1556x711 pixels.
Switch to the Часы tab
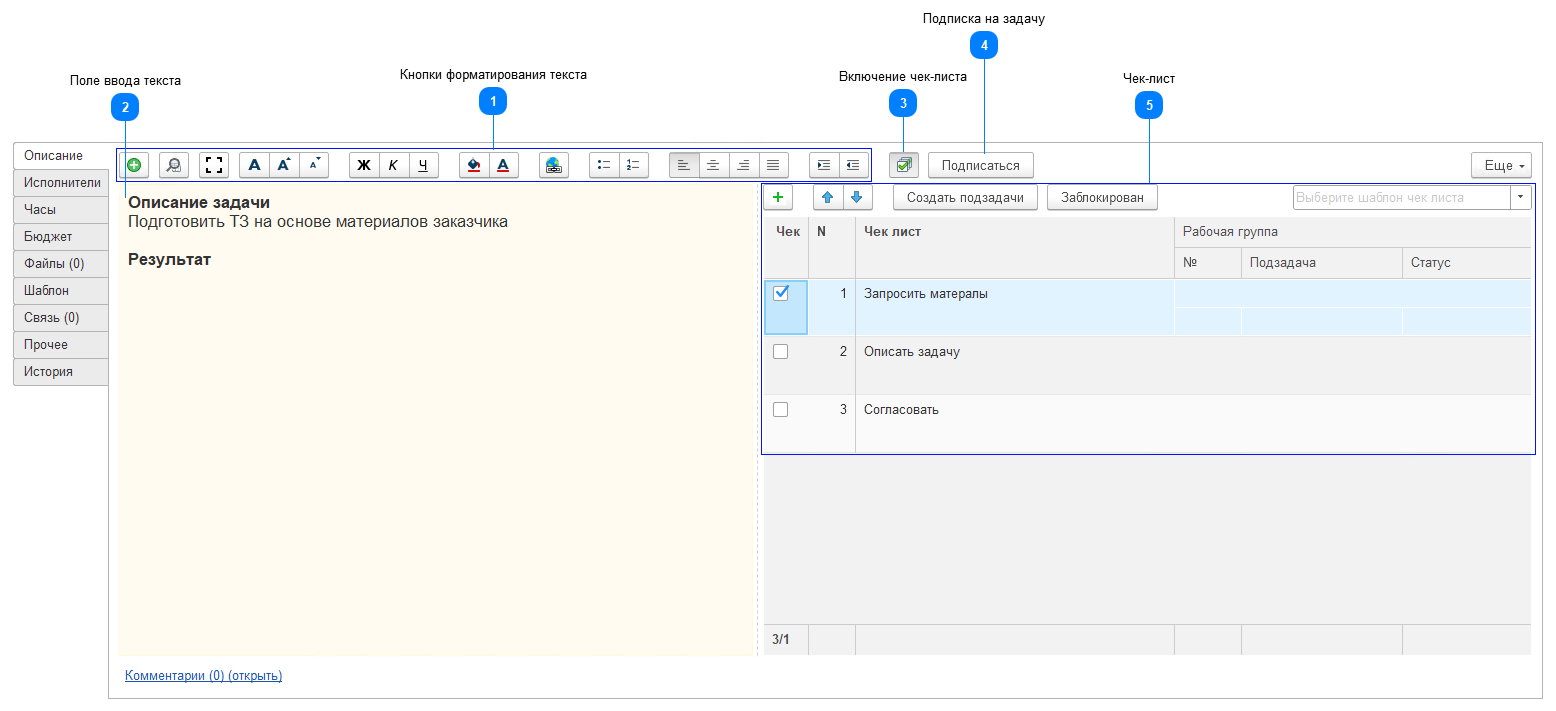(61, 210)
